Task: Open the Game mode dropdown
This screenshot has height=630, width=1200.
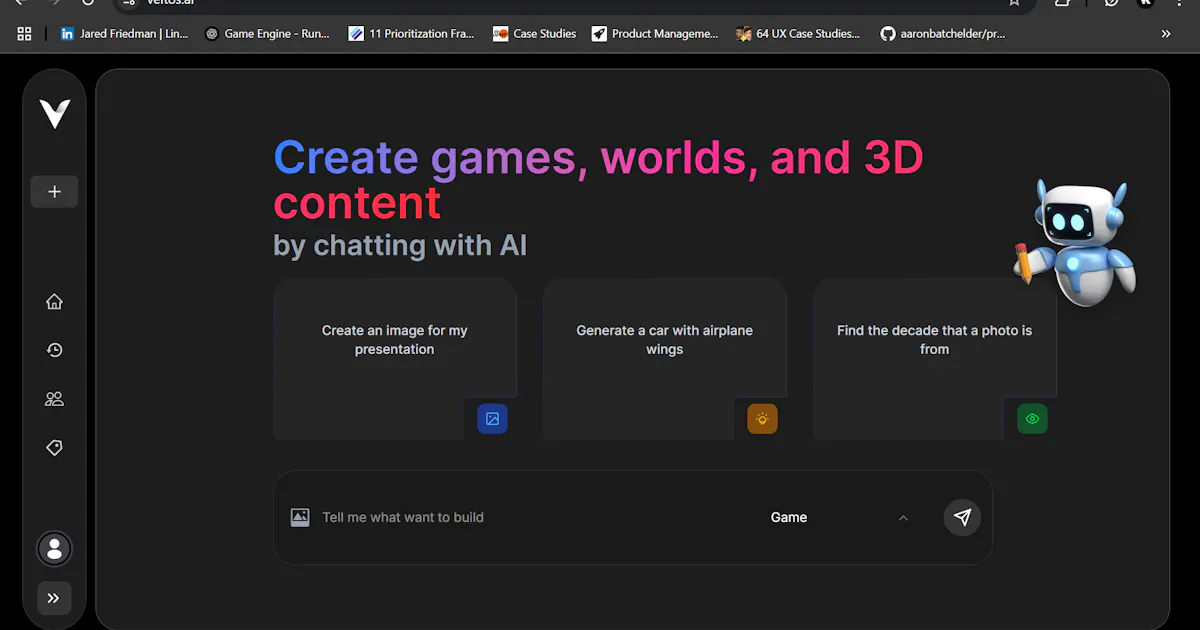Action: [x=840, y=517]
